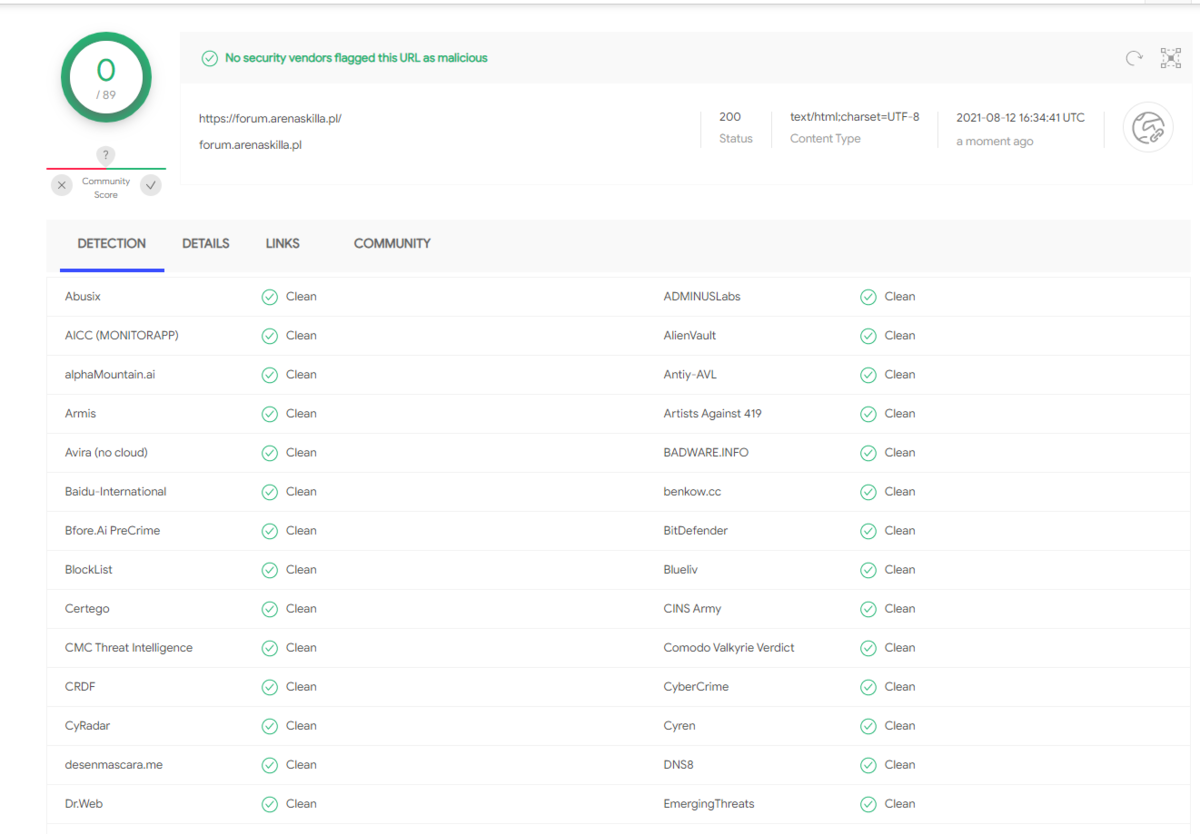Click the DNS8 vendor name
The width and height of the screenshot is (1200, 834).
click(x=679, y=765)
